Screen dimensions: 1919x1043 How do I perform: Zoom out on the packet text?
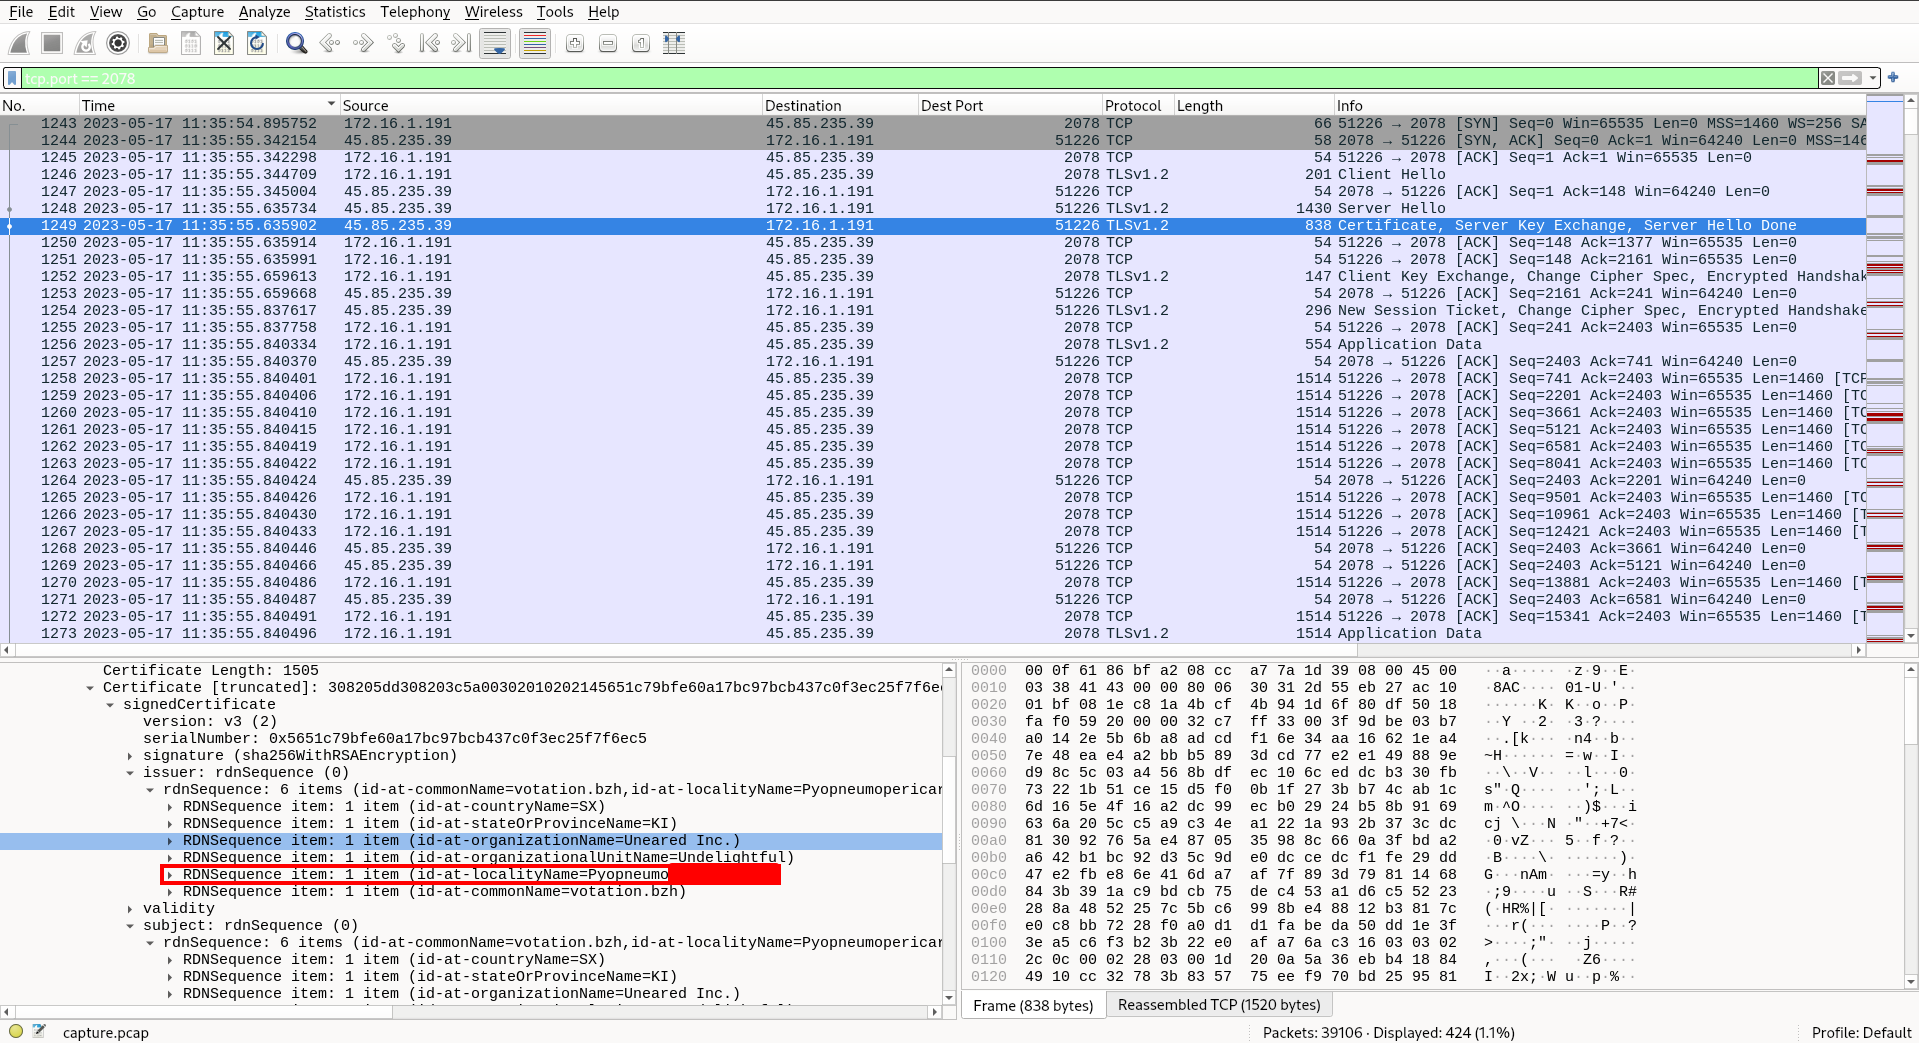(x=608, y=43)
